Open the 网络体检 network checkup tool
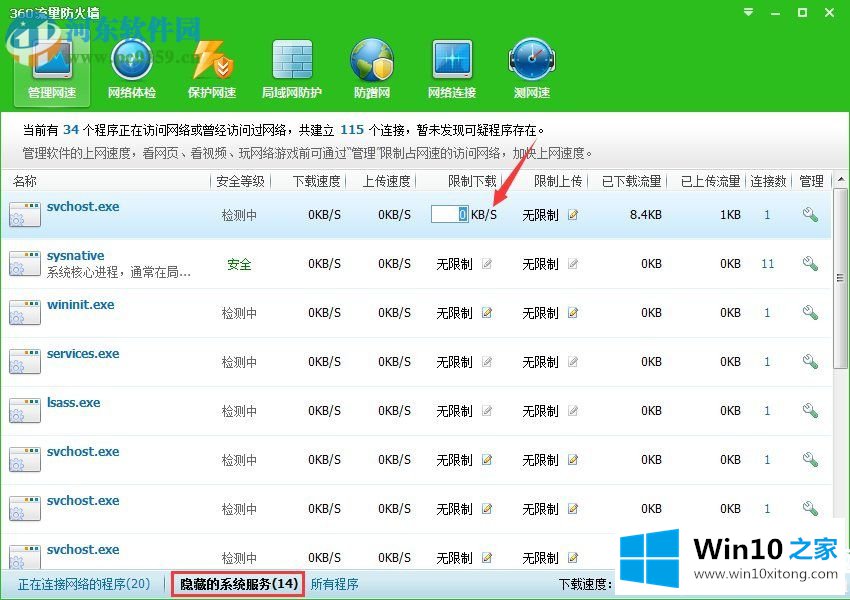Screen dimensions: 850x600 pos(132,69)
